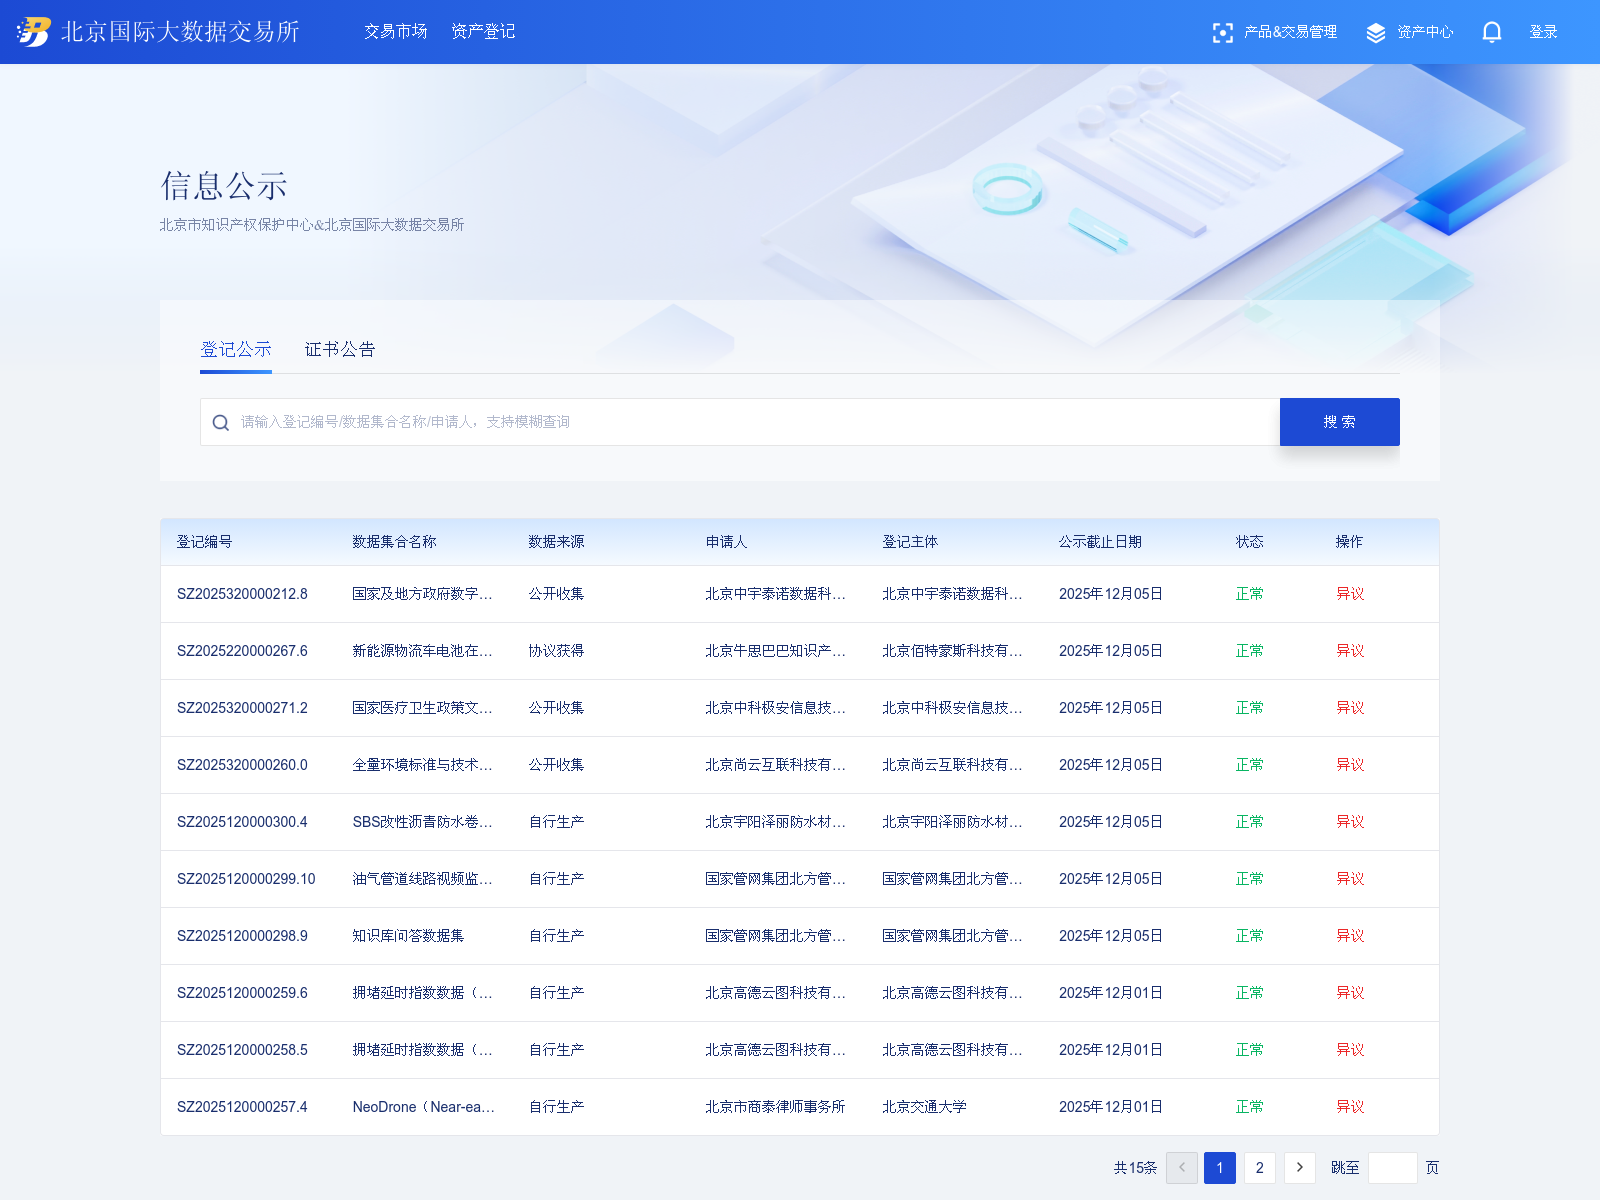Viewport: 1600px width, 1200px height.
Task: Open 产品&交易管理 in the top bar
Action: pyautogui.click(x=1290, y=32)
